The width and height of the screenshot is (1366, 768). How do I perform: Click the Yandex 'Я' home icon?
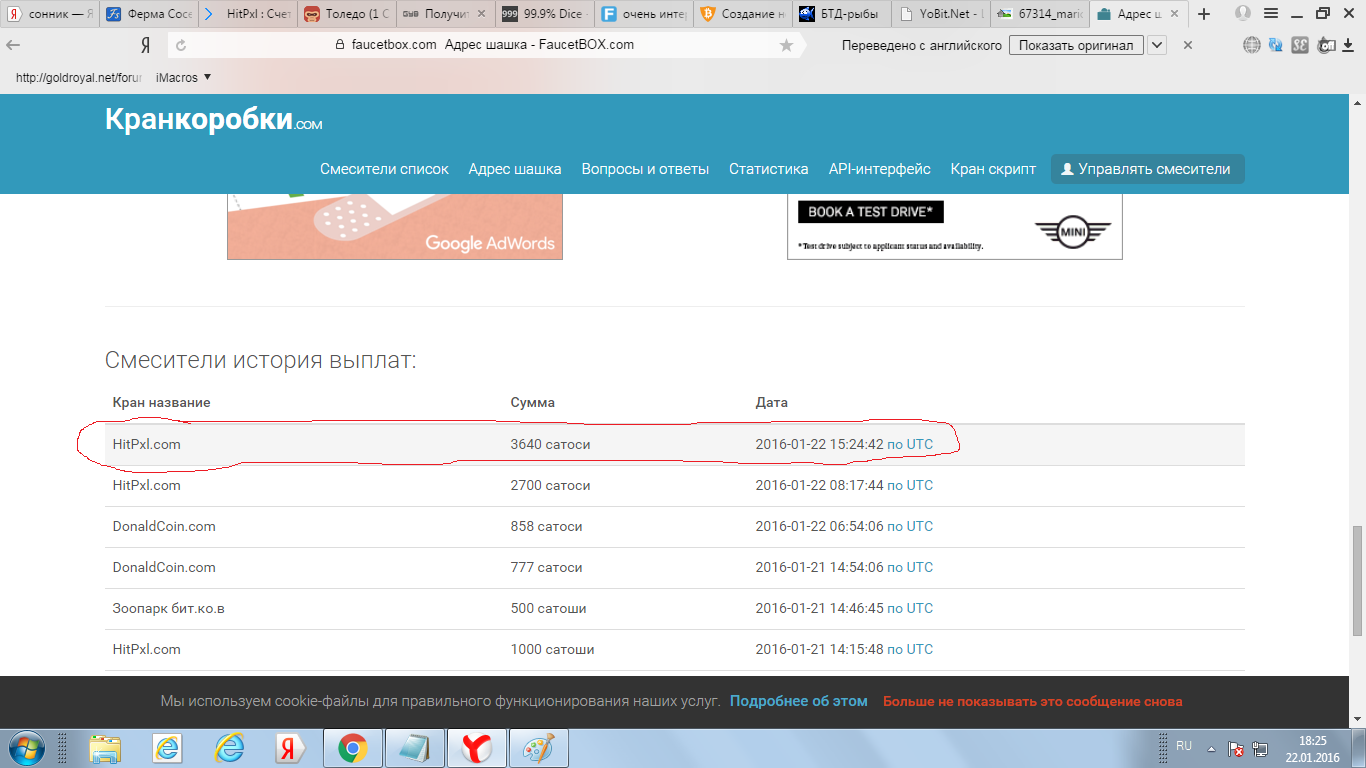pos(145,45)
